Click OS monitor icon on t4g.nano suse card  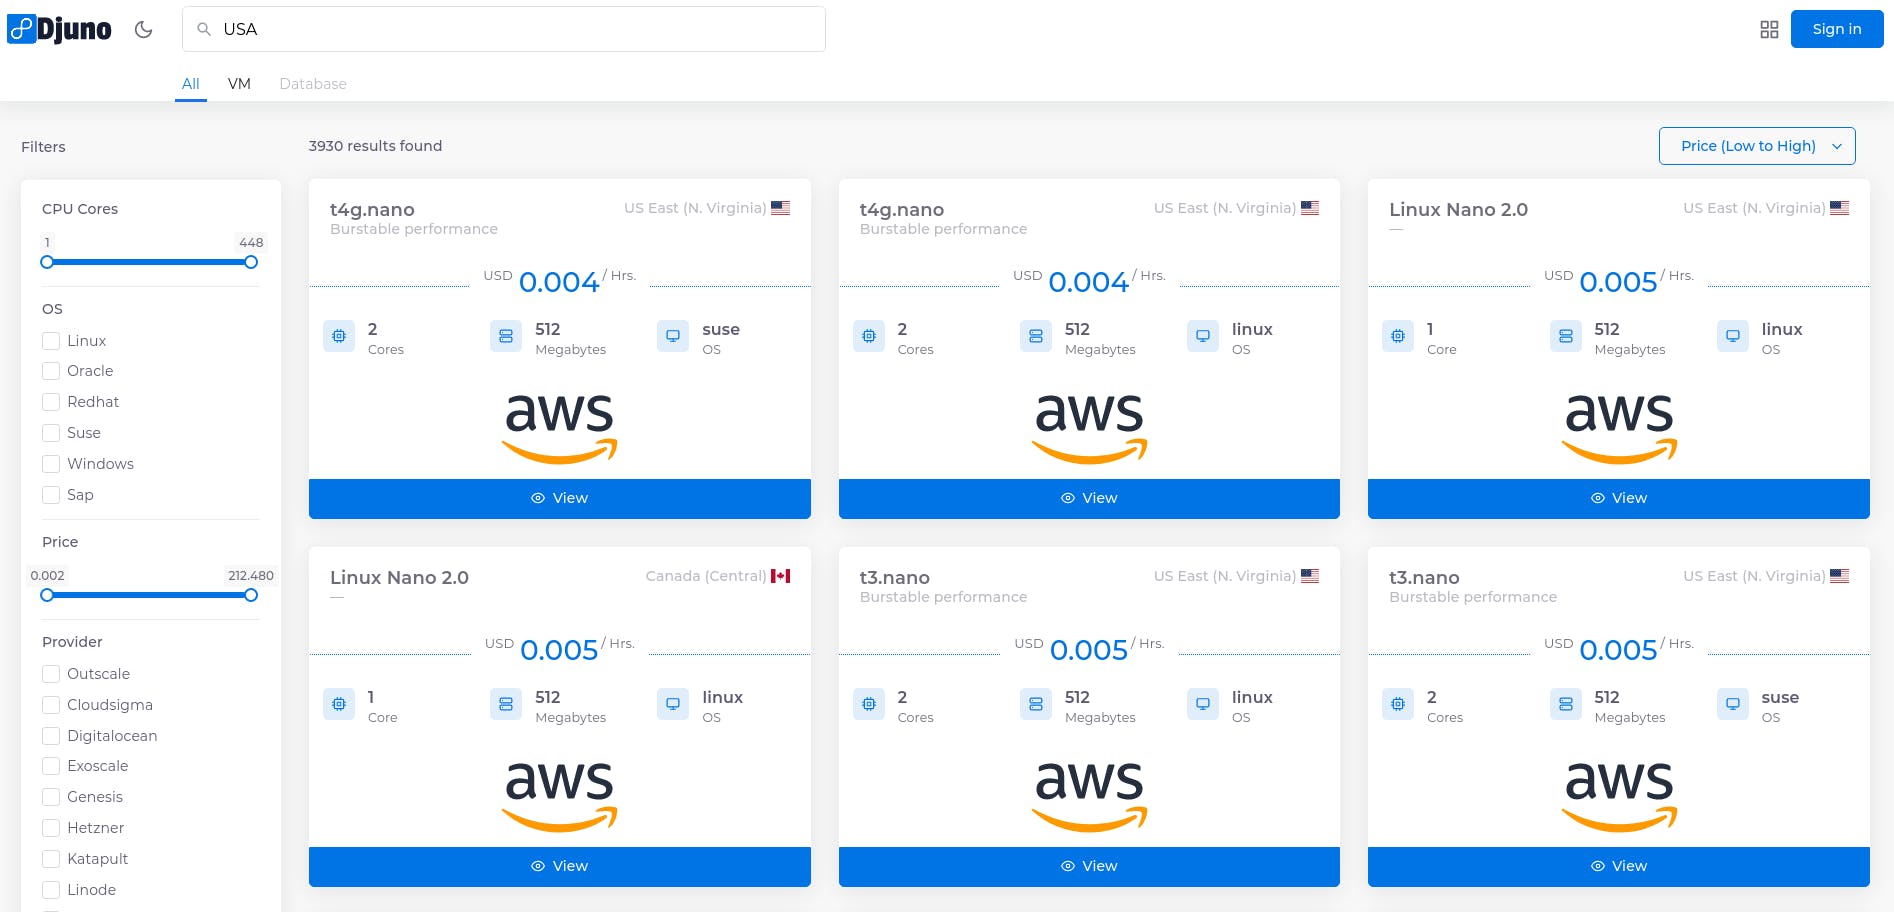tap(673, 336)
